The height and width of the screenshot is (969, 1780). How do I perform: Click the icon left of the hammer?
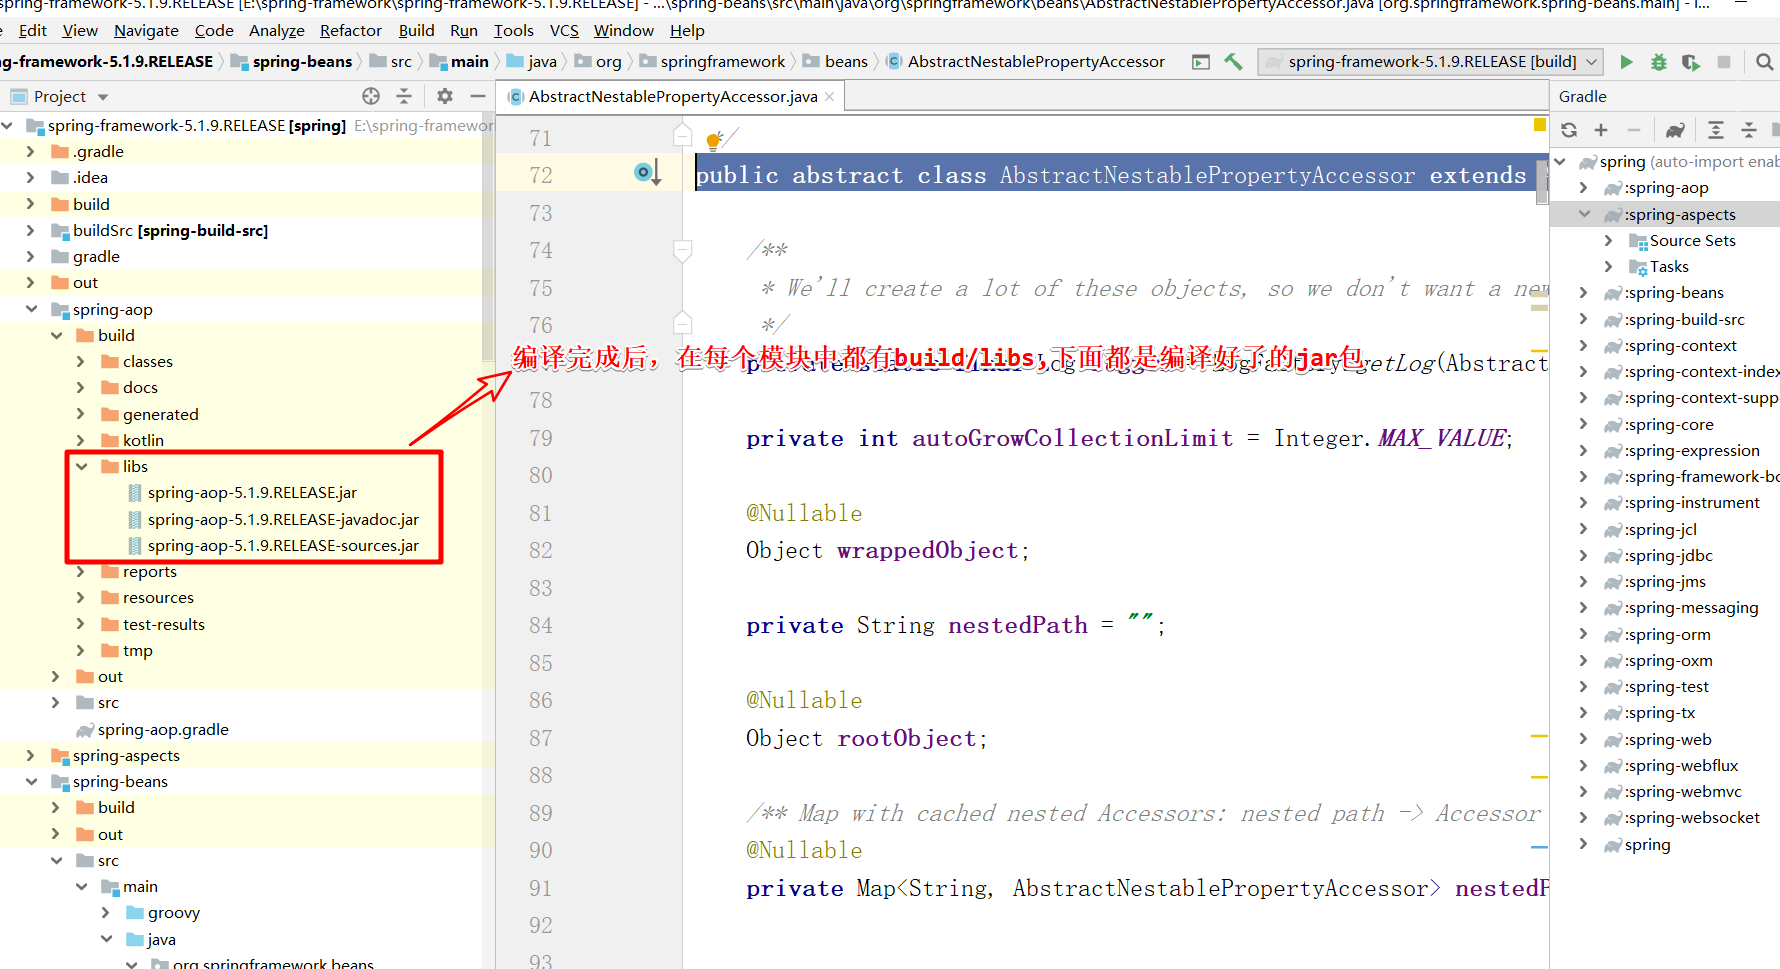coord(1201,62)
